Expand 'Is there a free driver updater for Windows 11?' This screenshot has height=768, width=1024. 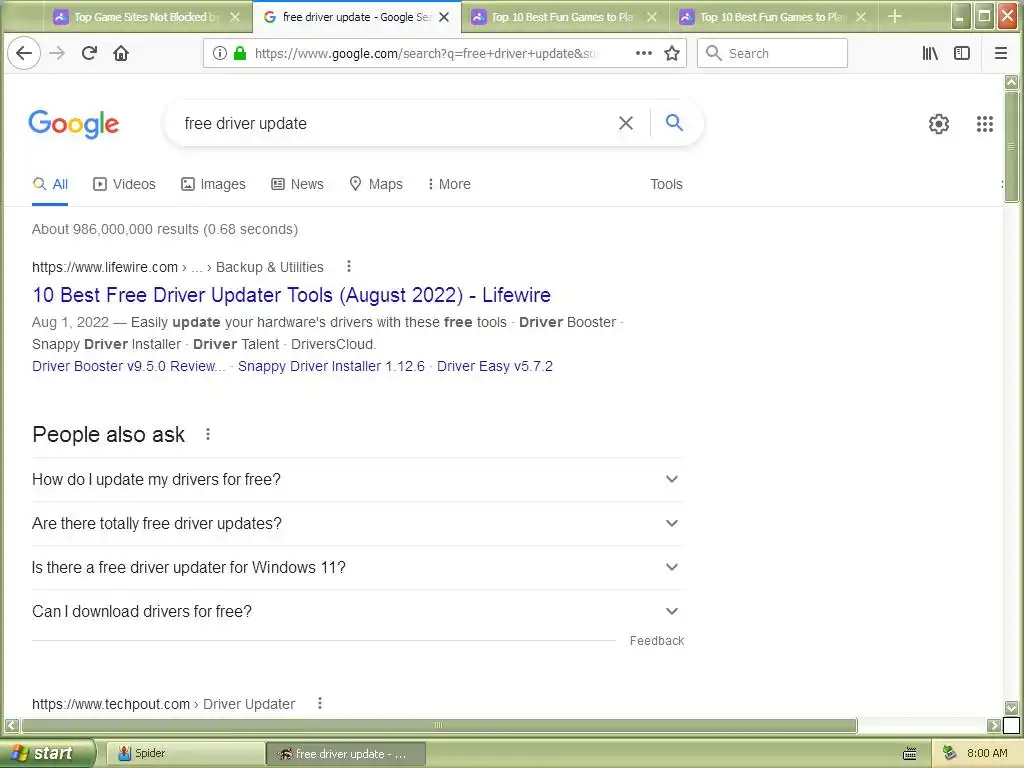(x=357, y=567)
